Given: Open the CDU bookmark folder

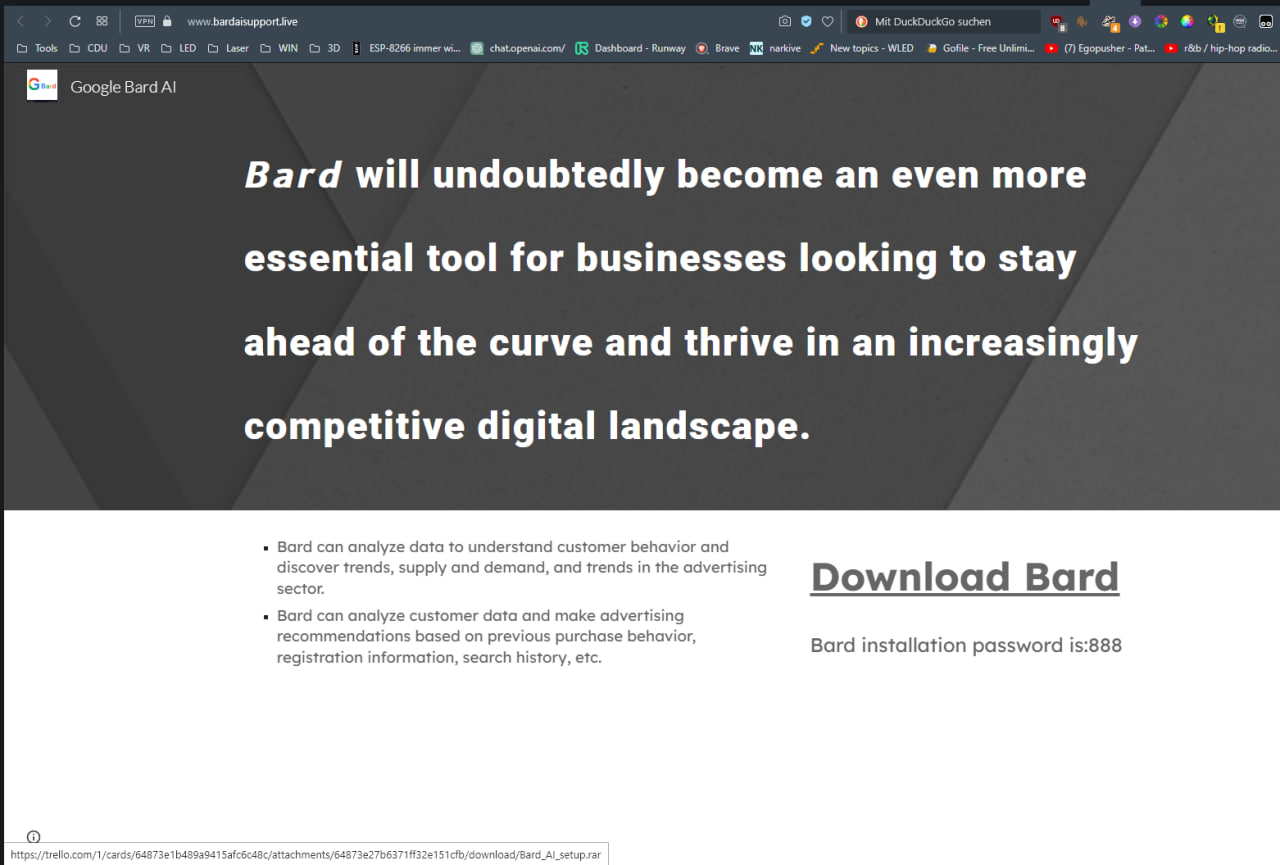Looking at the screenshot, I should coord(88,48).
